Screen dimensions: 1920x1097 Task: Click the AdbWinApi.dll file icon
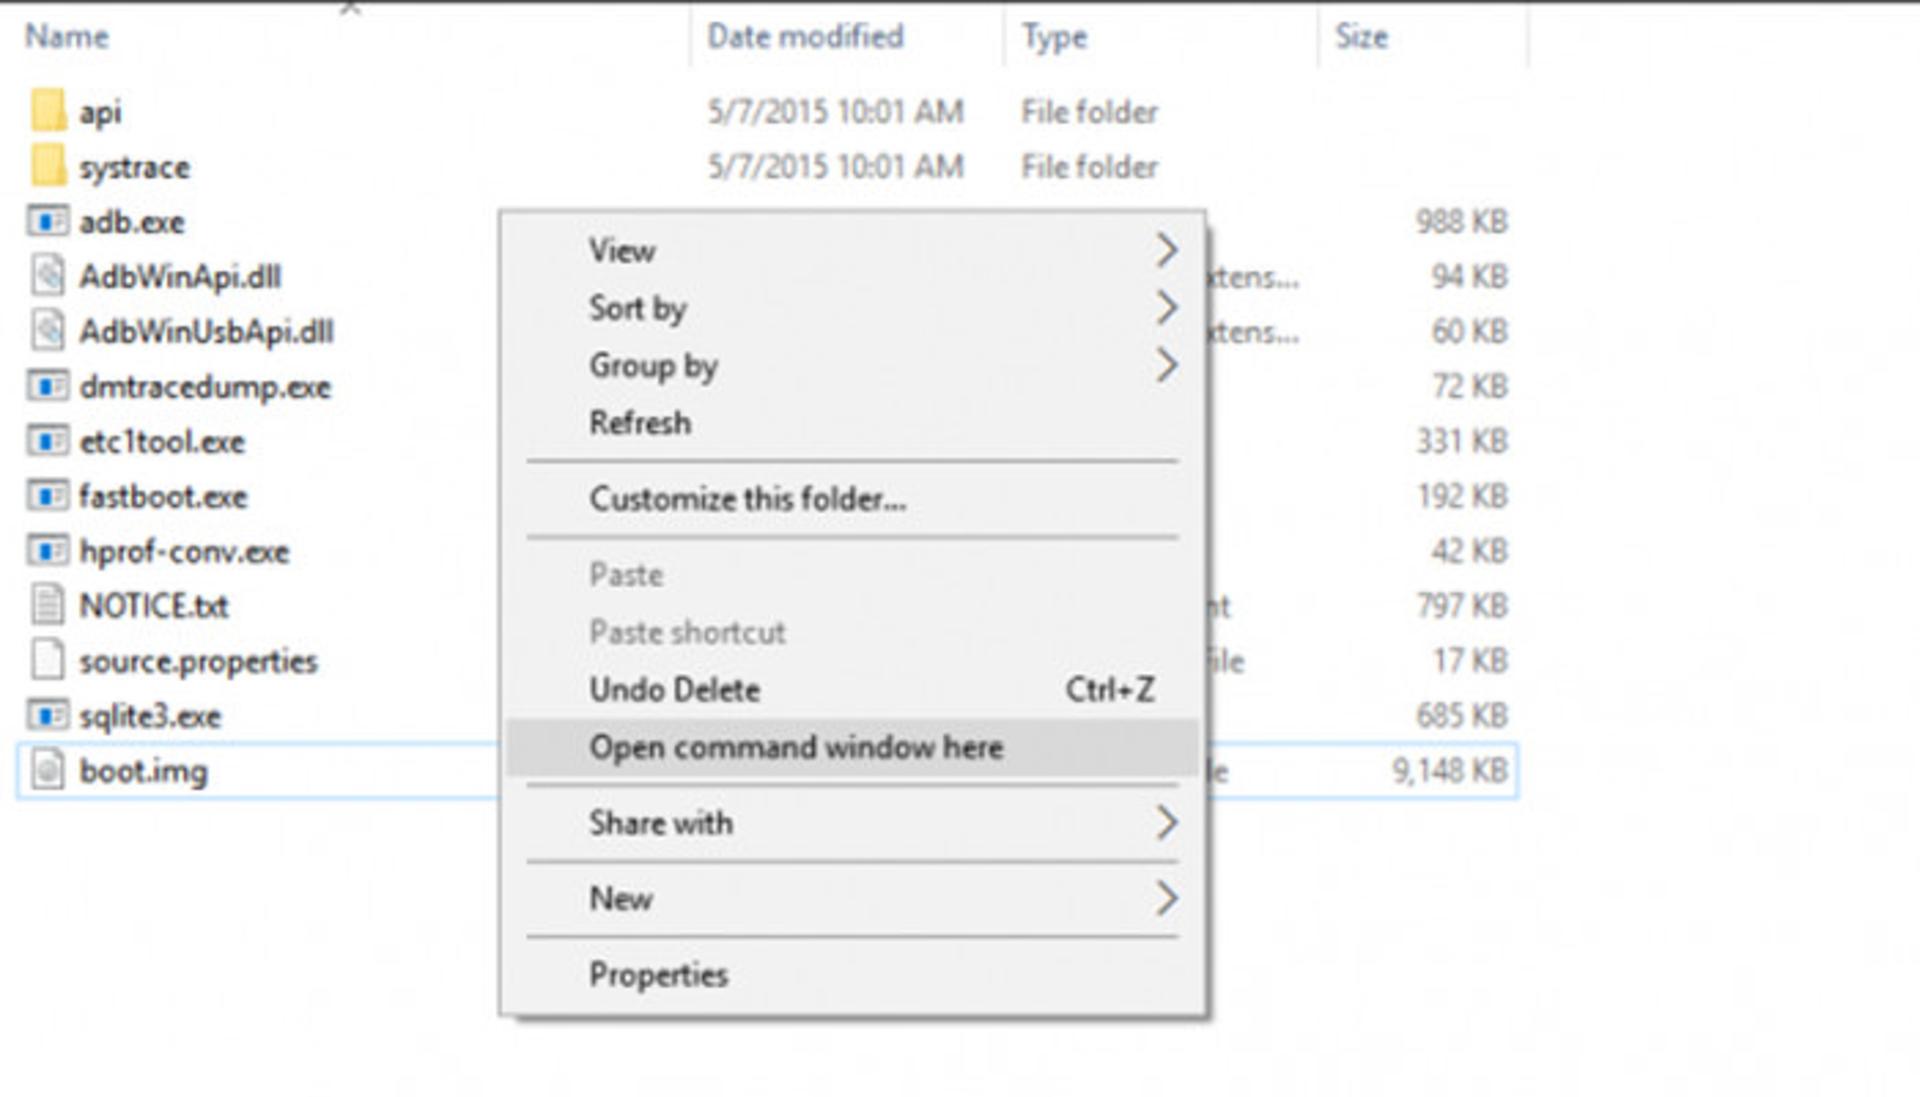[x=48, y=276]
